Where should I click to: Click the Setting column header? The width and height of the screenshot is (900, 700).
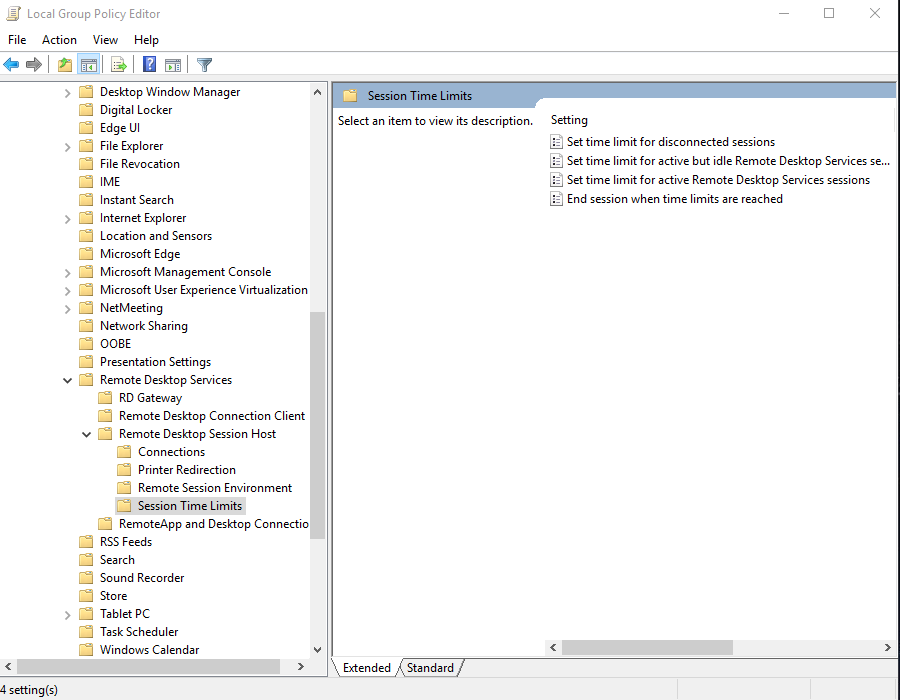tap(569, 120)
